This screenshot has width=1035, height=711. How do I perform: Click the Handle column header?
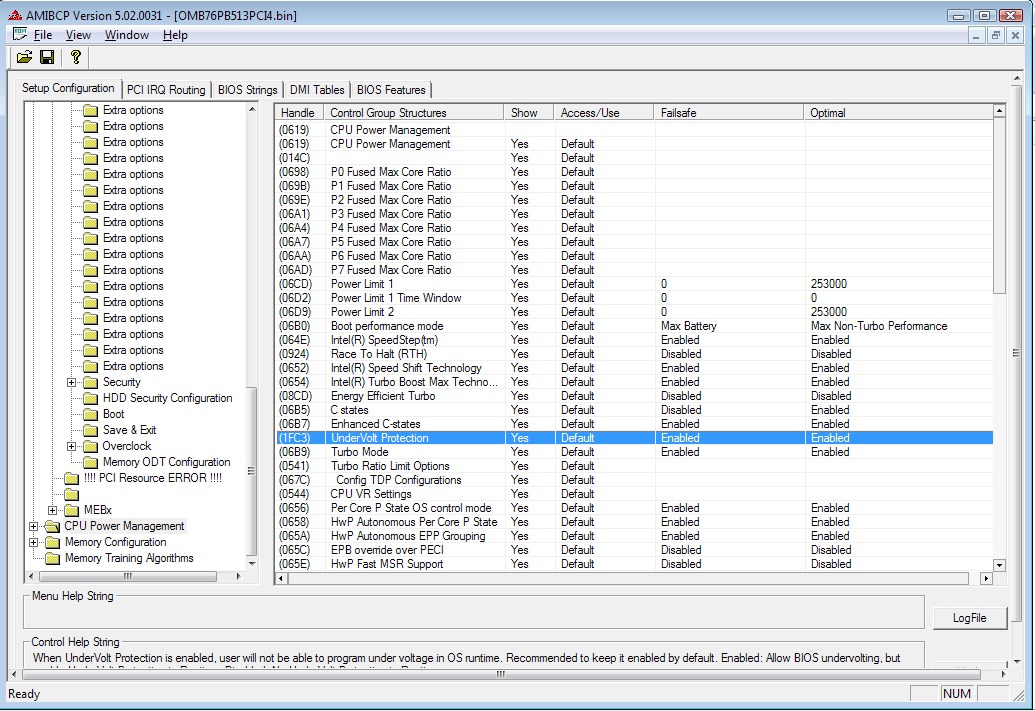(x=299, y=113)
